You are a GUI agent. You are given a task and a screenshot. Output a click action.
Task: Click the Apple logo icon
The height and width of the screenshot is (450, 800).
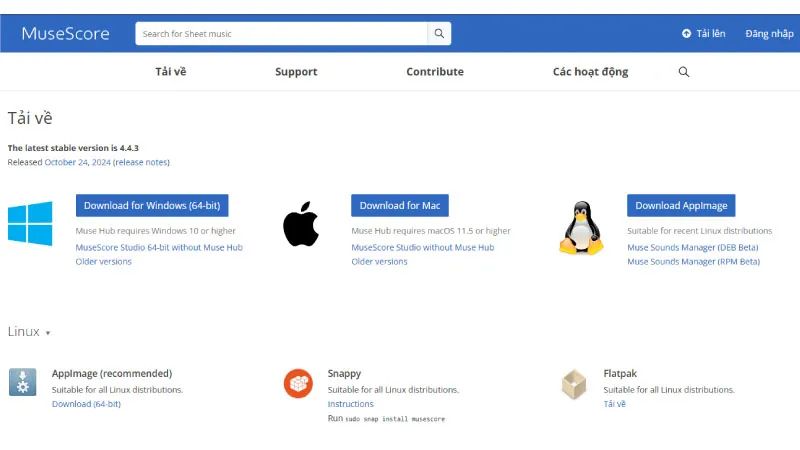coord(300,224)
